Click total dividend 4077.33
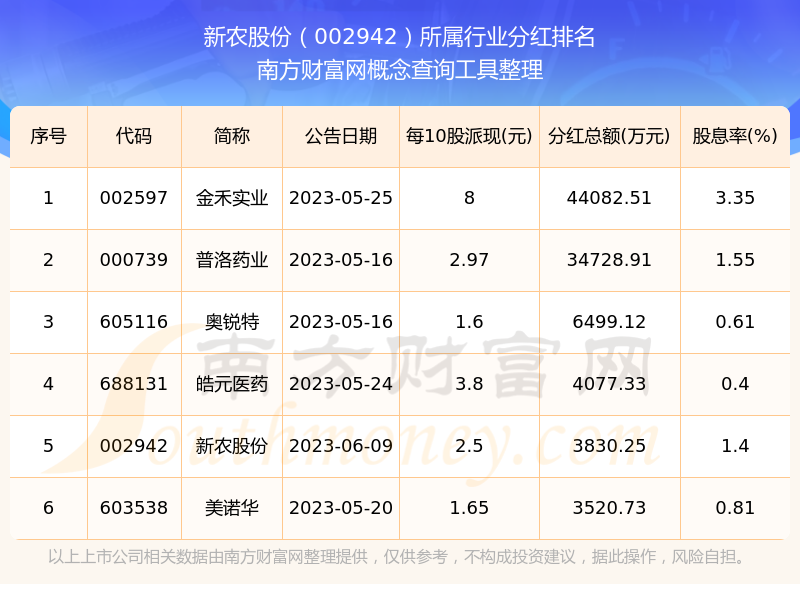The width and height of the screenshot is (800, 606). (609, 384)
